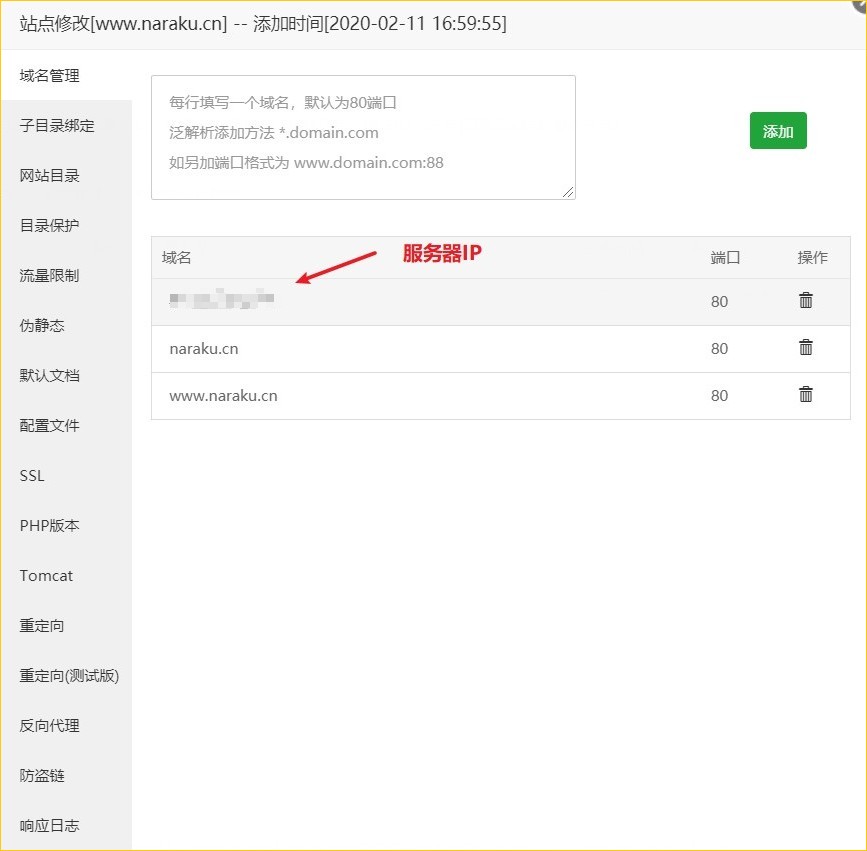Open the 伪静态 tab
This screenshot has height=851, width=867.
pos(66,325)
